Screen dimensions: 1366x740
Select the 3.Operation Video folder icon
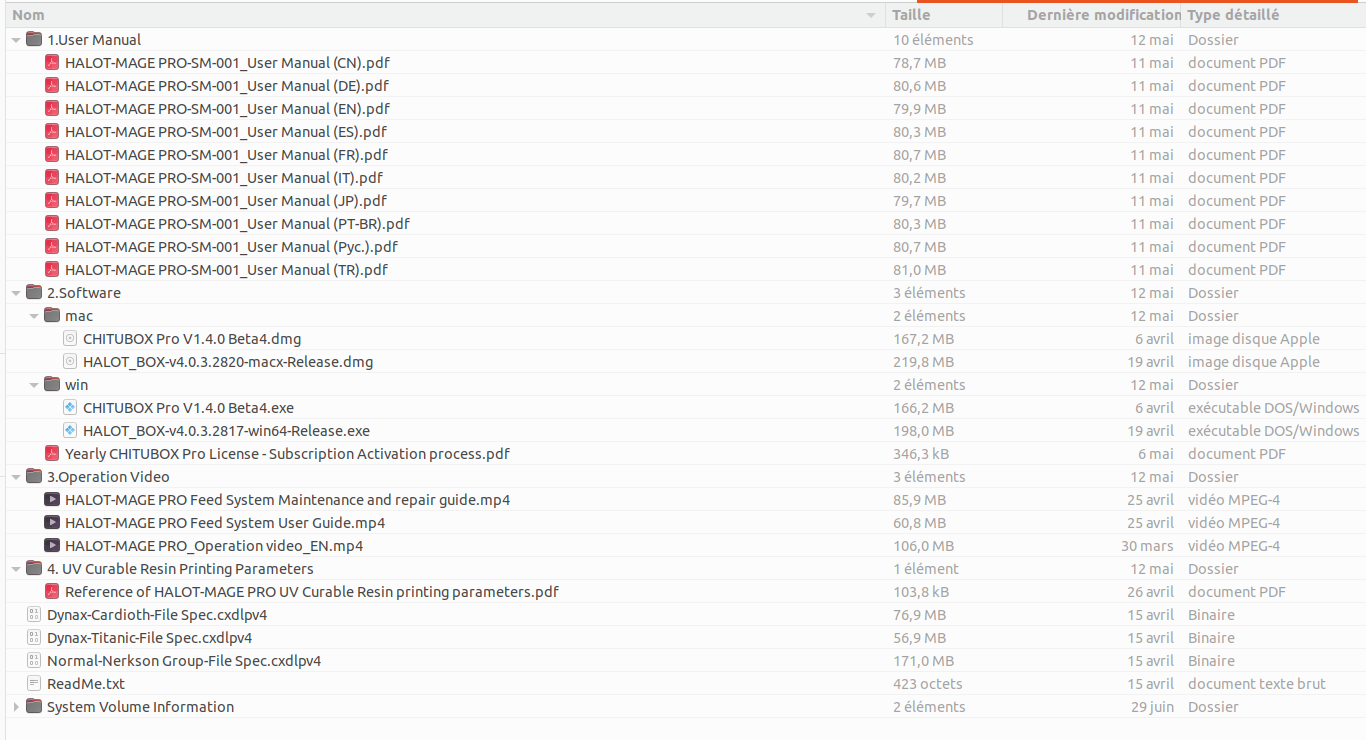[34, 477]
